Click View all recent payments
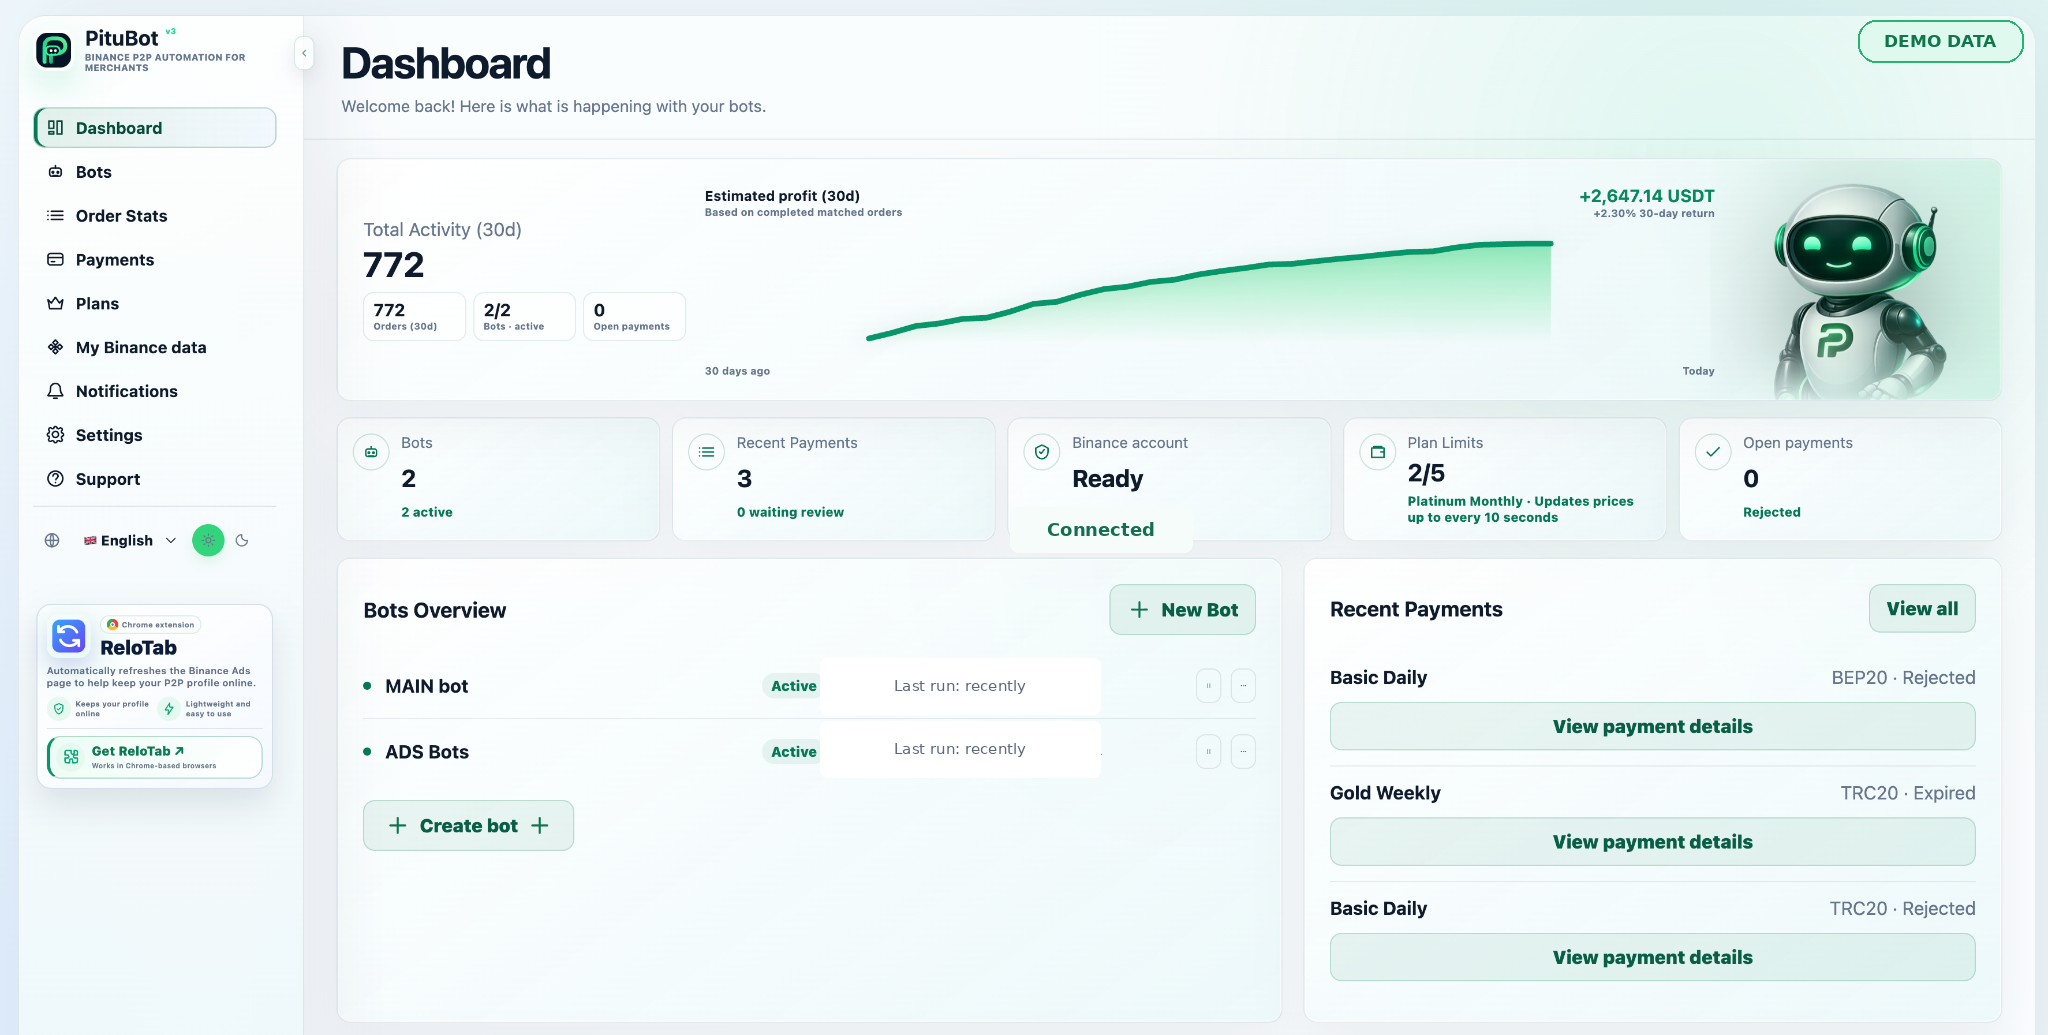The height and width of the screenshot is (1035, 2048). click(x=1922, y=609)
